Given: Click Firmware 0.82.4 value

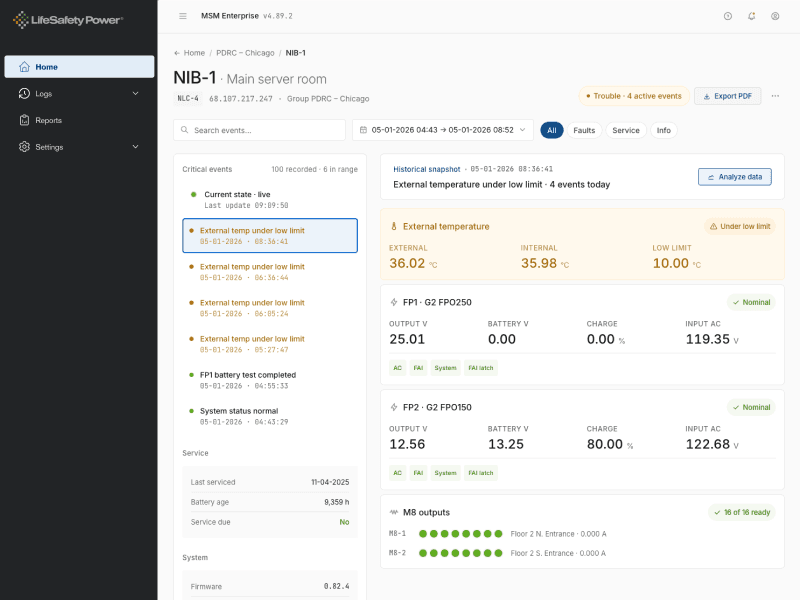Looking at the screenshot, I should click(337, 586).
